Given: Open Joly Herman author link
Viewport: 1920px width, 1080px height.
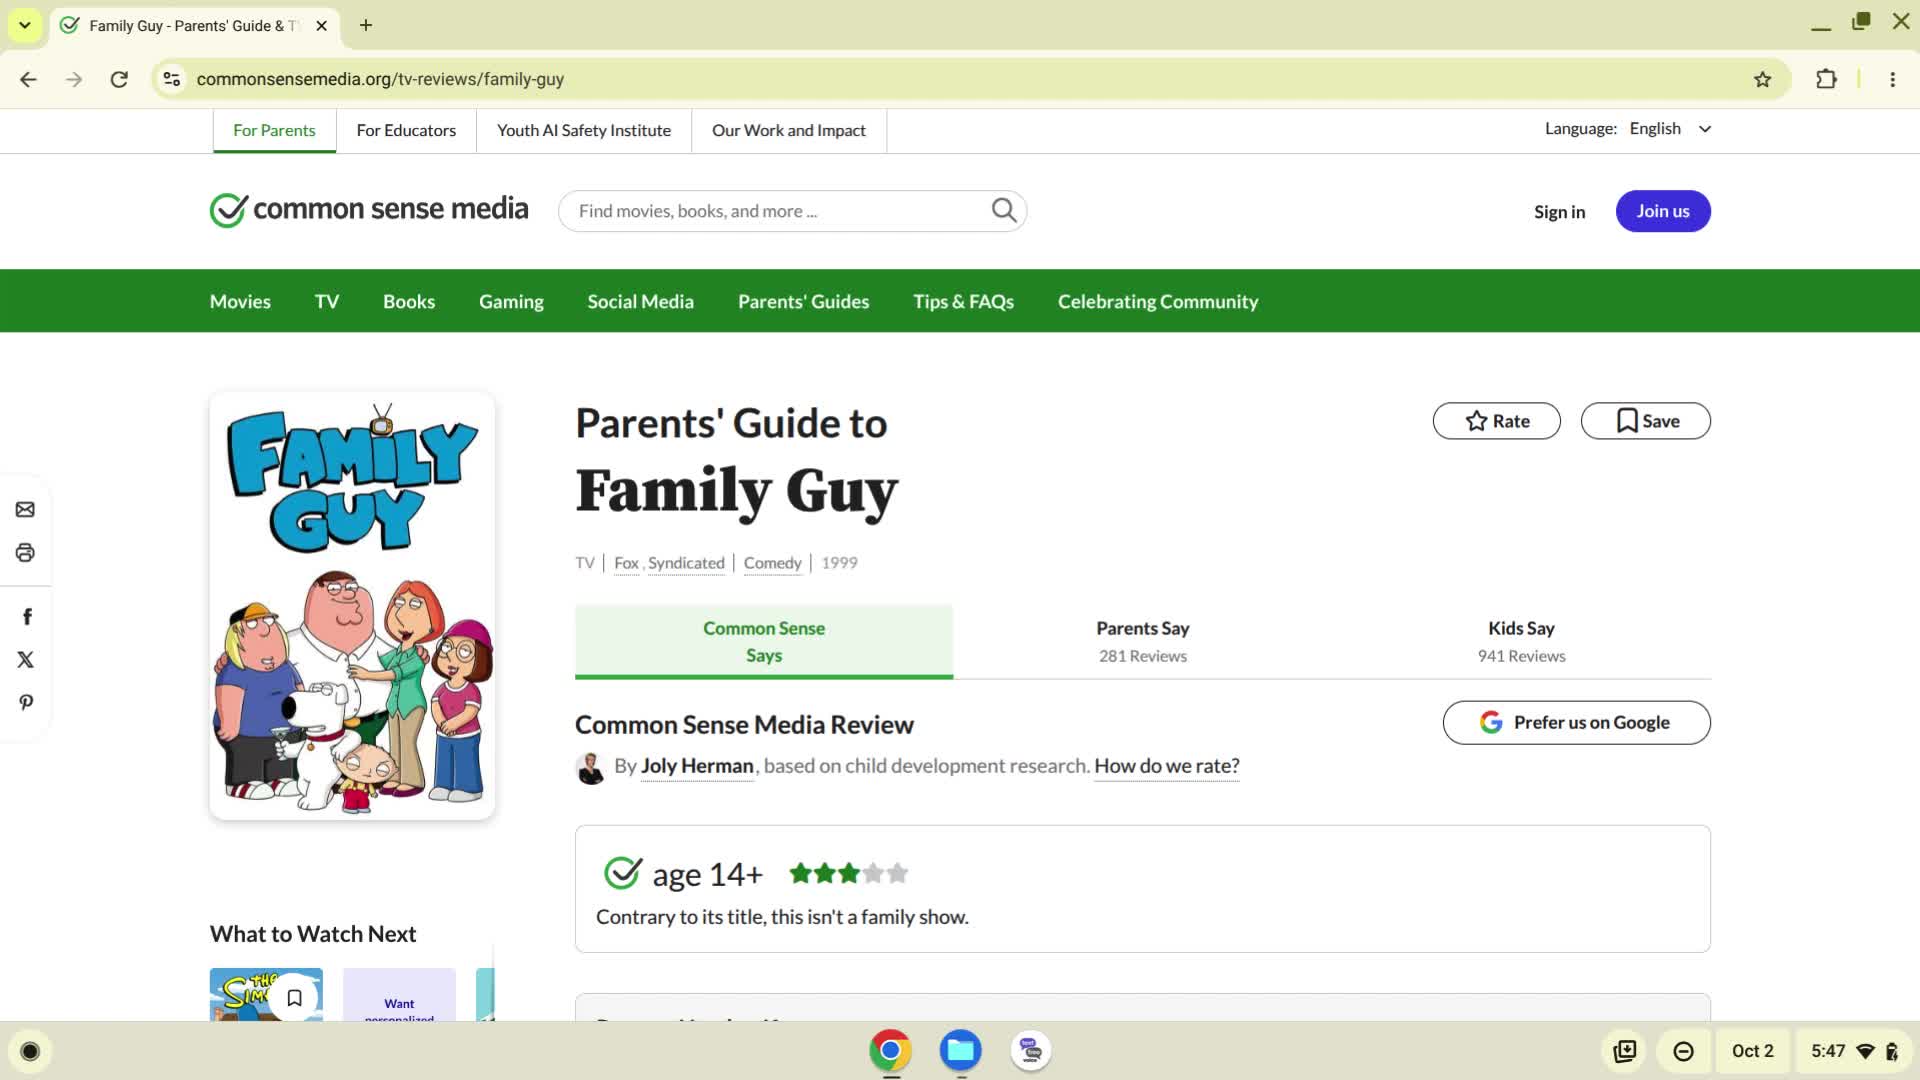Looking at the screenshot, I should coord(697,766).
